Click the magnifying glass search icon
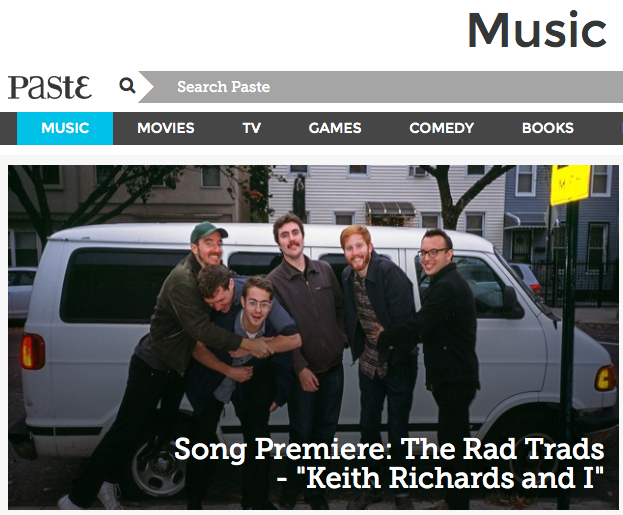623x515 pixels. (127, 85)
